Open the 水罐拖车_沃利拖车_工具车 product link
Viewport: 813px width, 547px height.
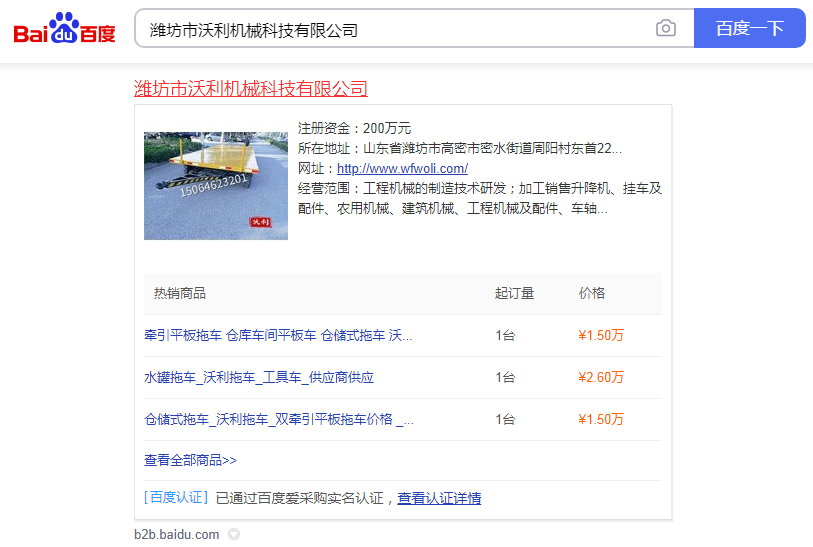tap(259, 378)
